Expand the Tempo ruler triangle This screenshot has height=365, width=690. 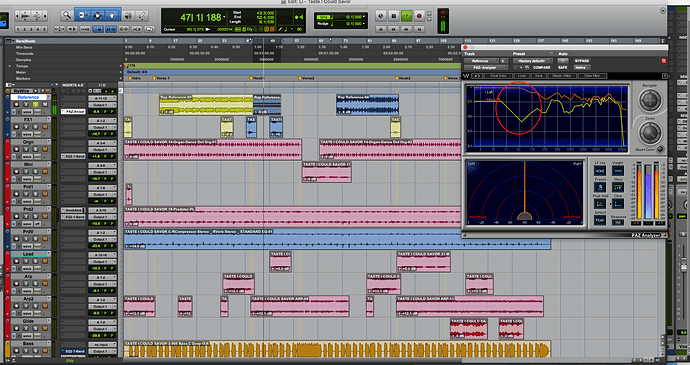point(10,66)
